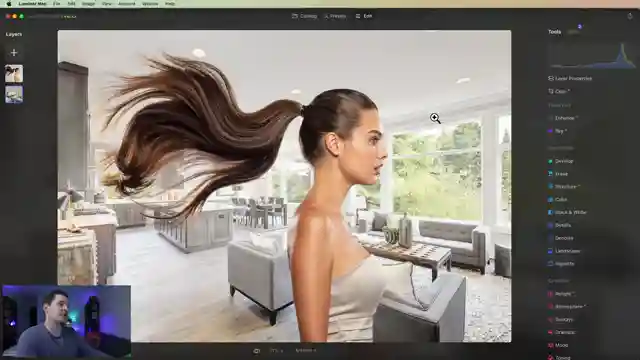Select the Erase tool
Image resolution: width=640 pixels, height=360 pixels.
558,174
